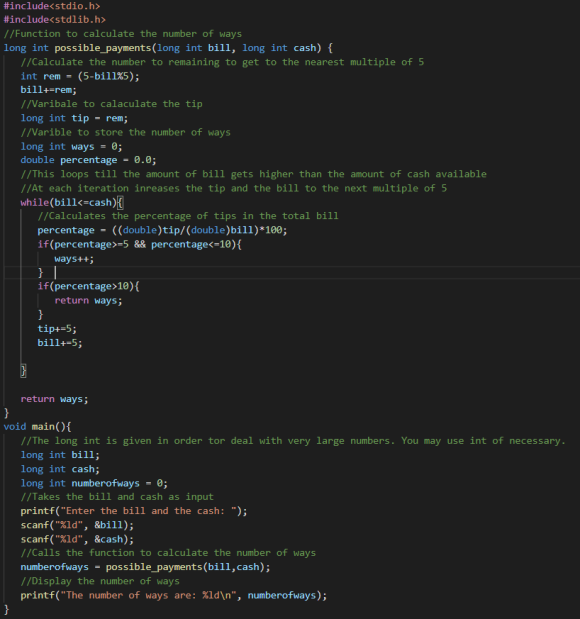Click the opening brace after while(bill<=cash)
Image resolution: width=580 pixels, height=619 pixels.
(120, 203)
